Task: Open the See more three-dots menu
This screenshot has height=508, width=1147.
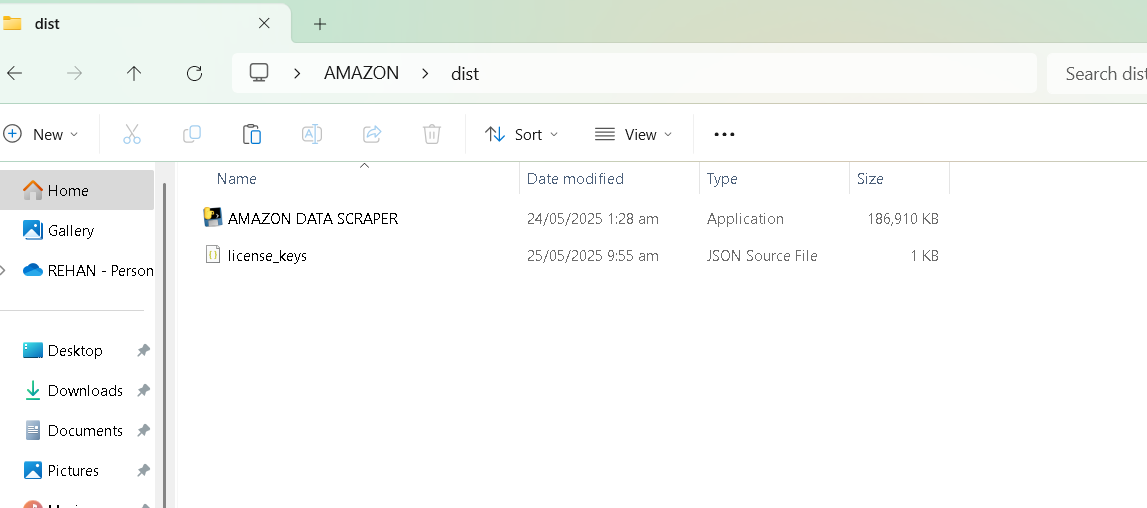Action: click(x=724, y=134)
